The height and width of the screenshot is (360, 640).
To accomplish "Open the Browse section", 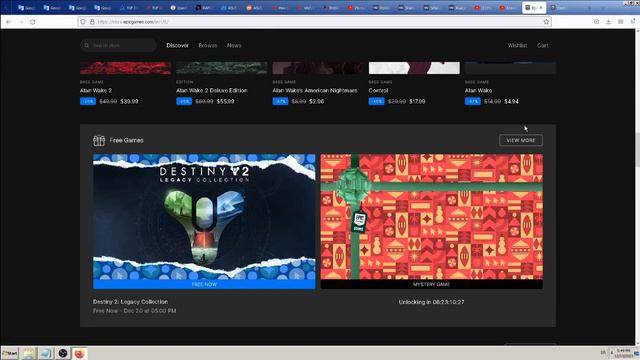I will (208, 45).
